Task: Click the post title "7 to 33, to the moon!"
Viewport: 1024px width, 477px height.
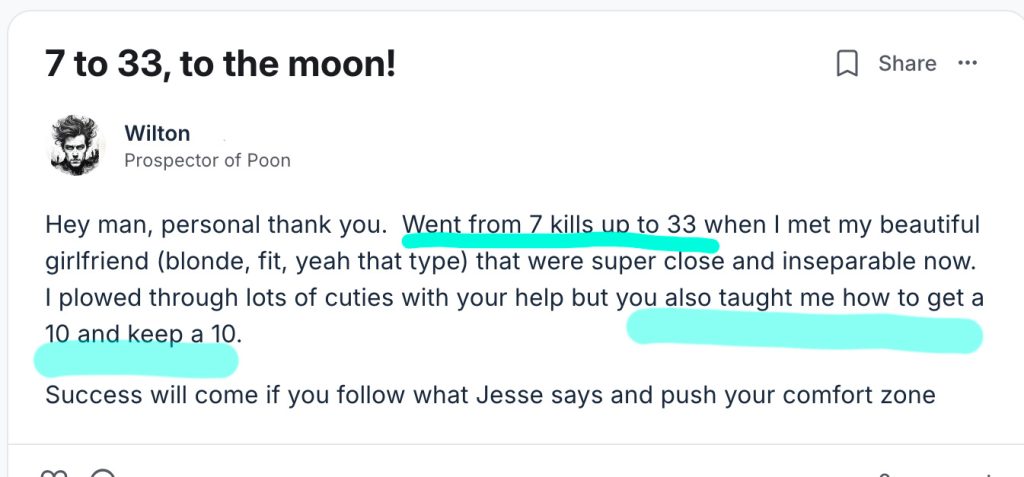Action: click(x=221, y=64)
